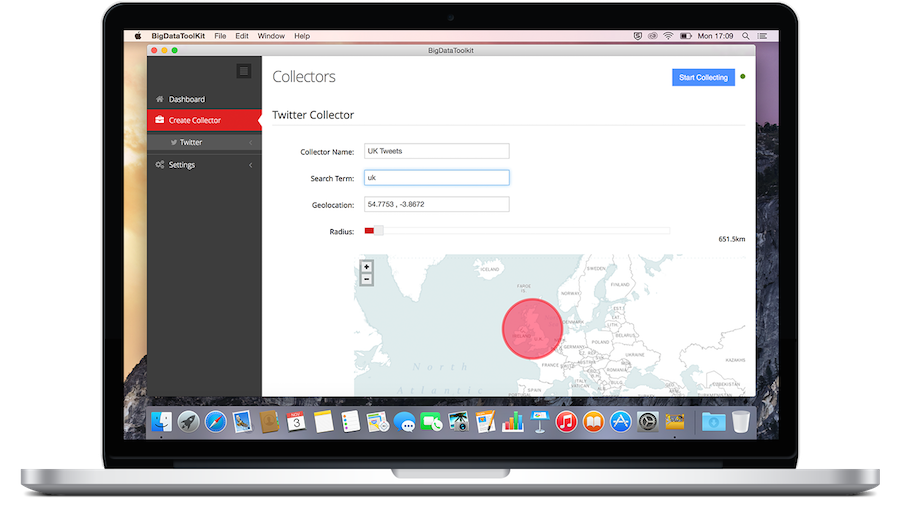Click the Start Collecting button
900x531 pixels.
703,77
